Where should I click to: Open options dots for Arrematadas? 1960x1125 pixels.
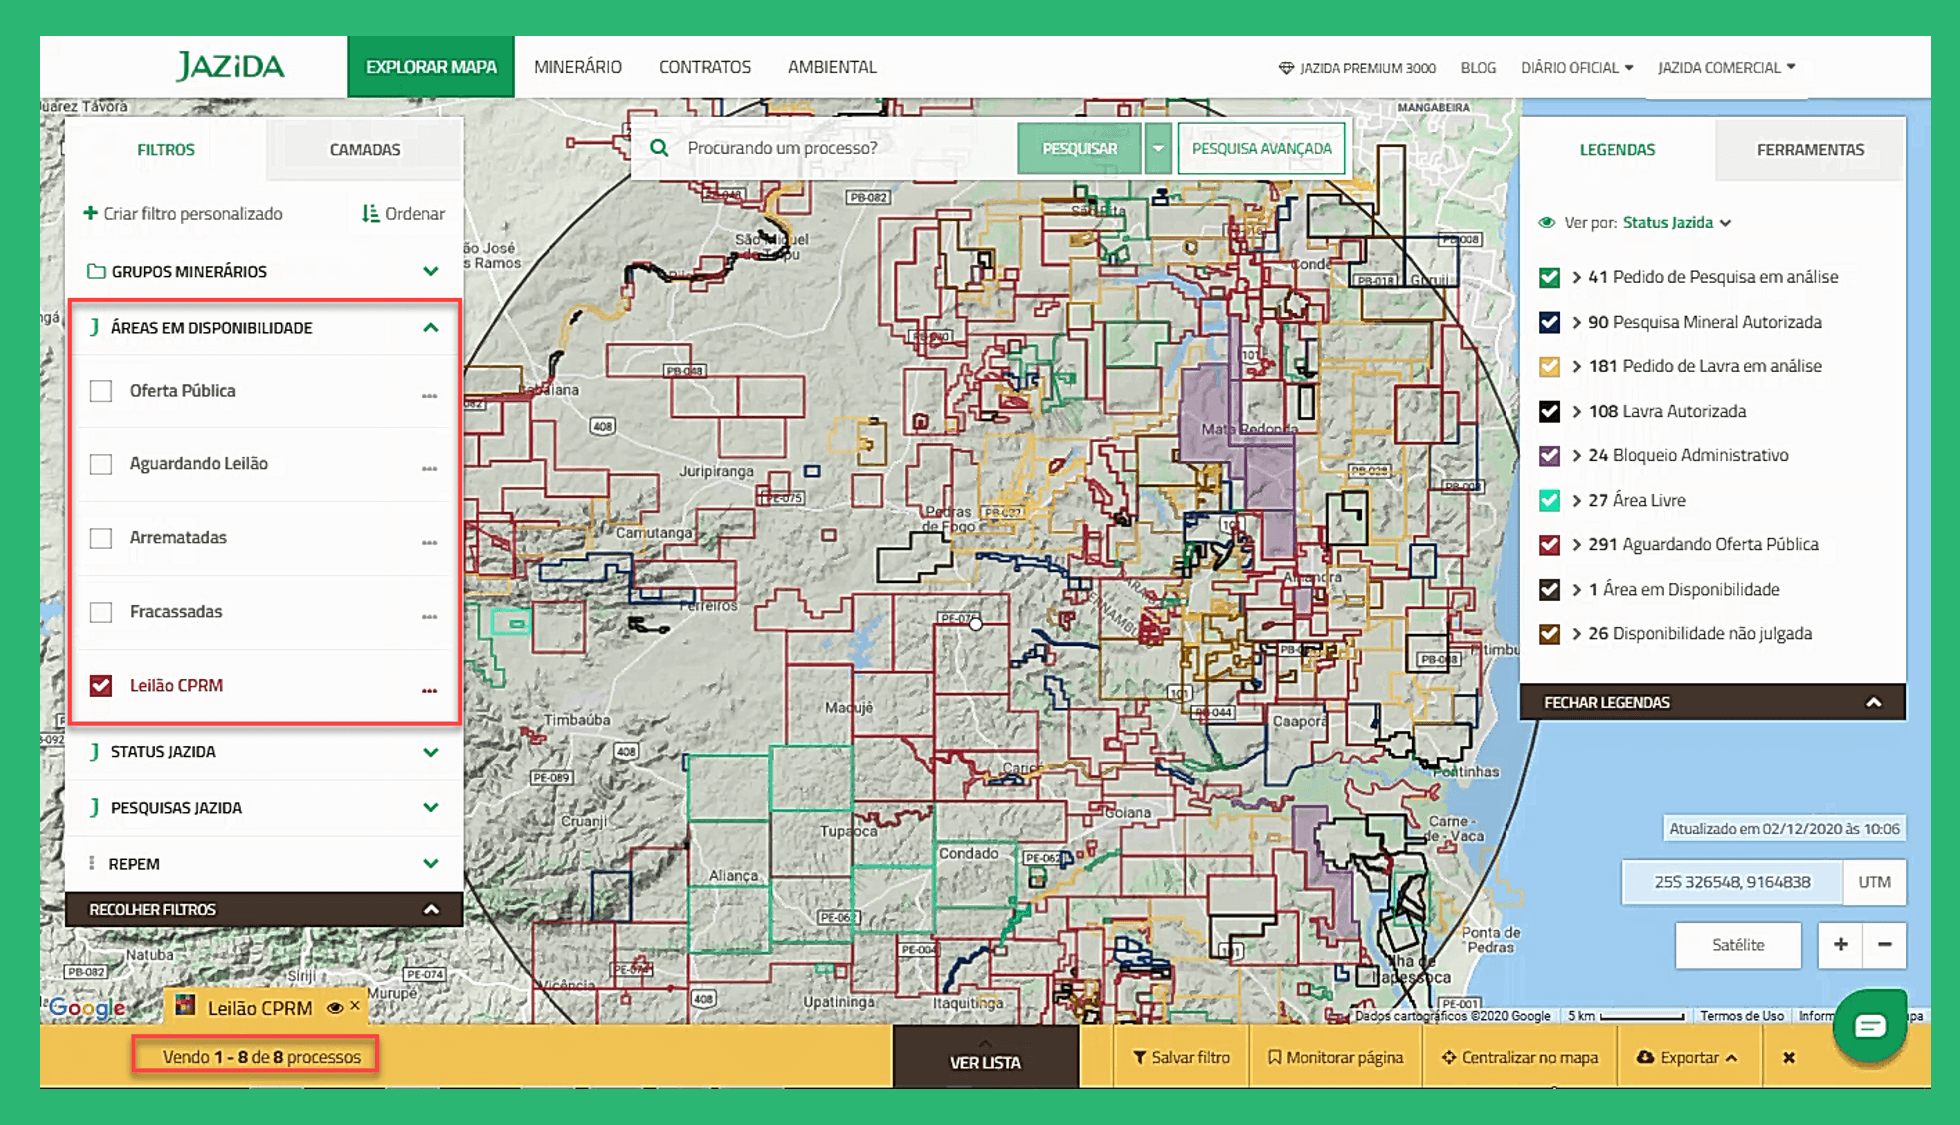429,543
